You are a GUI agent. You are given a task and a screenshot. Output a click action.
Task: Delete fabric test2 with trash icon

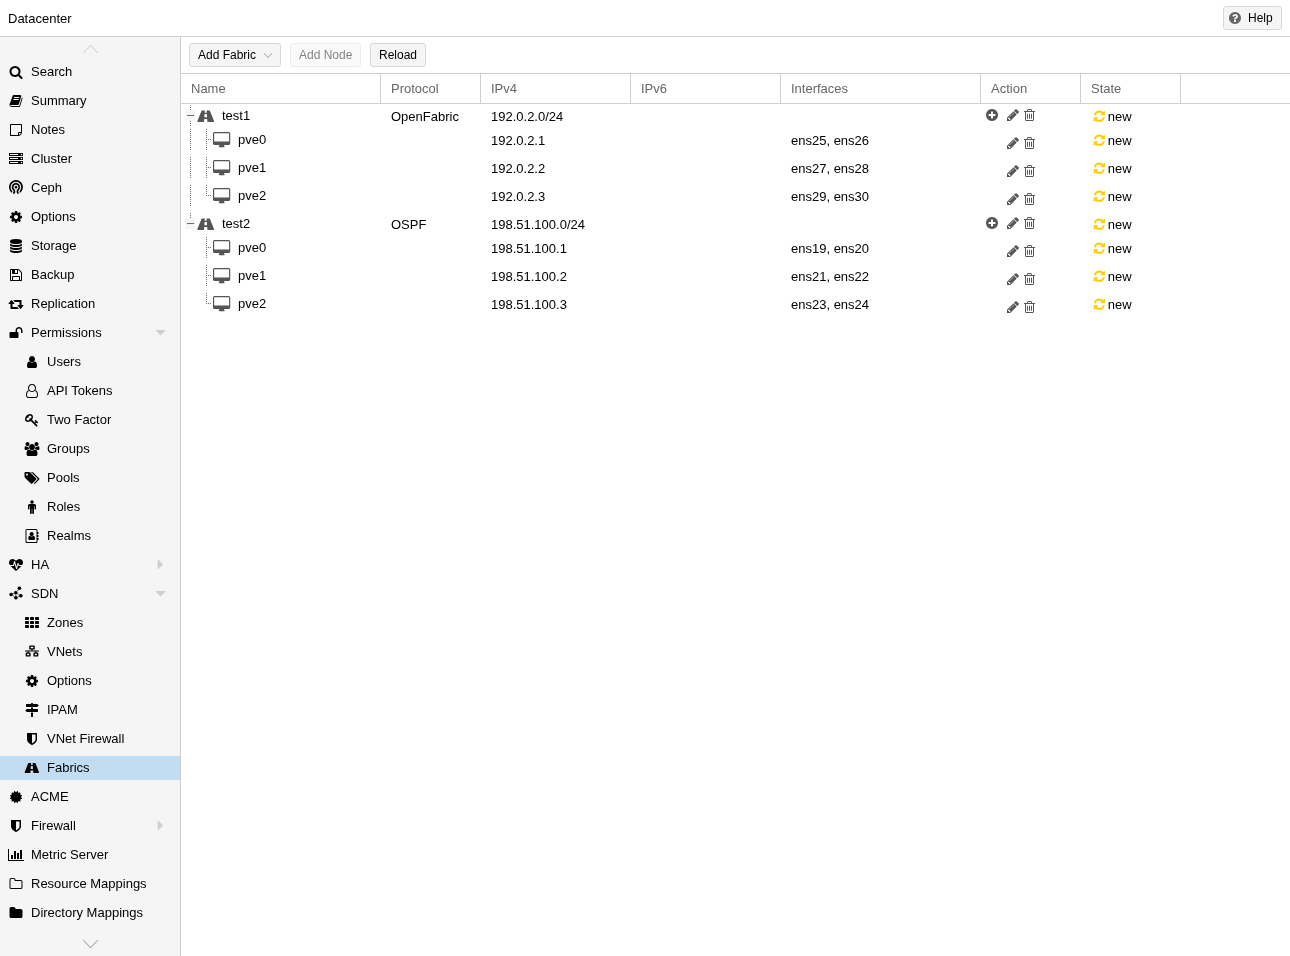[1030, 223]
